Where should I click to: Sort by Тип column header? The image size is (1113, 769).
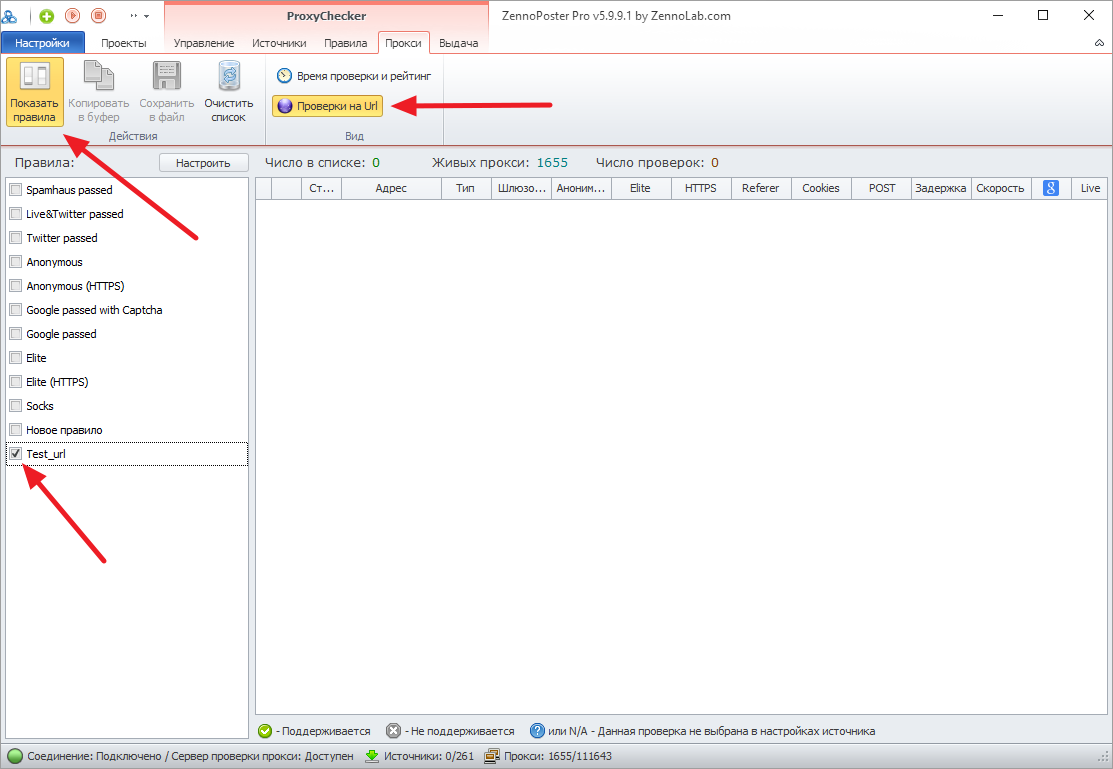(x=466, y=188)
